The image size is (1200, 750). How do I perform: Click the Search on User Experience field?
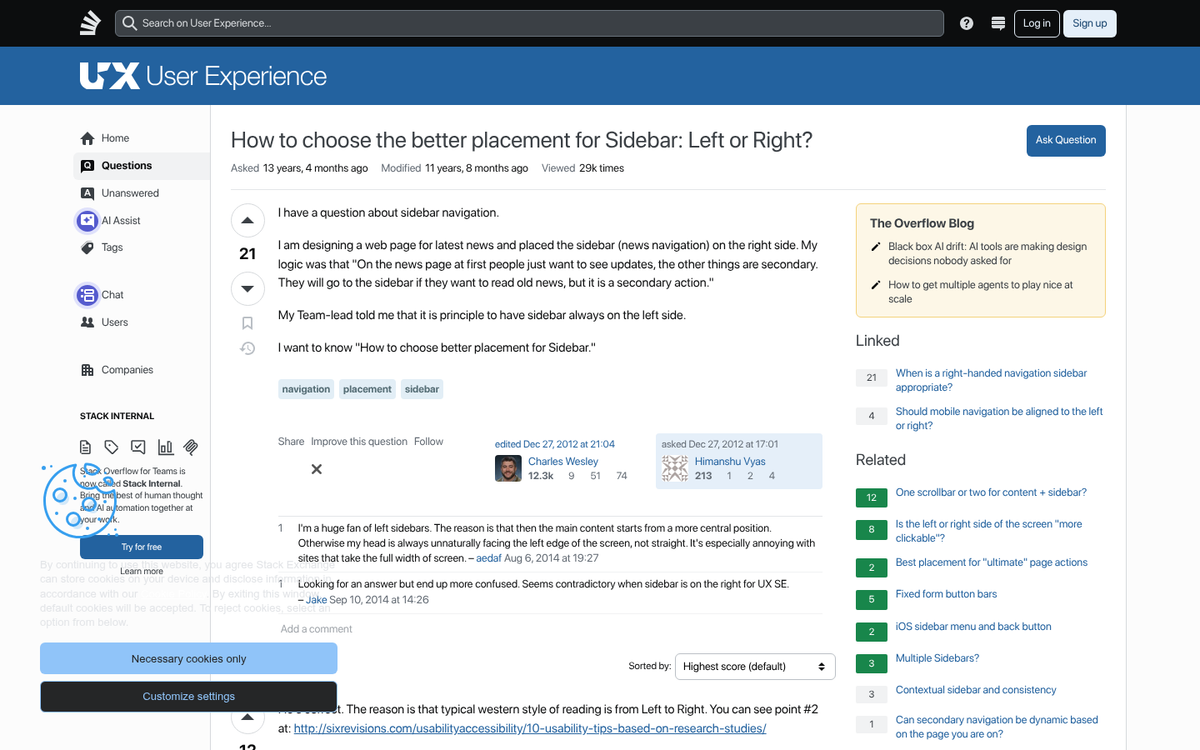530,22
